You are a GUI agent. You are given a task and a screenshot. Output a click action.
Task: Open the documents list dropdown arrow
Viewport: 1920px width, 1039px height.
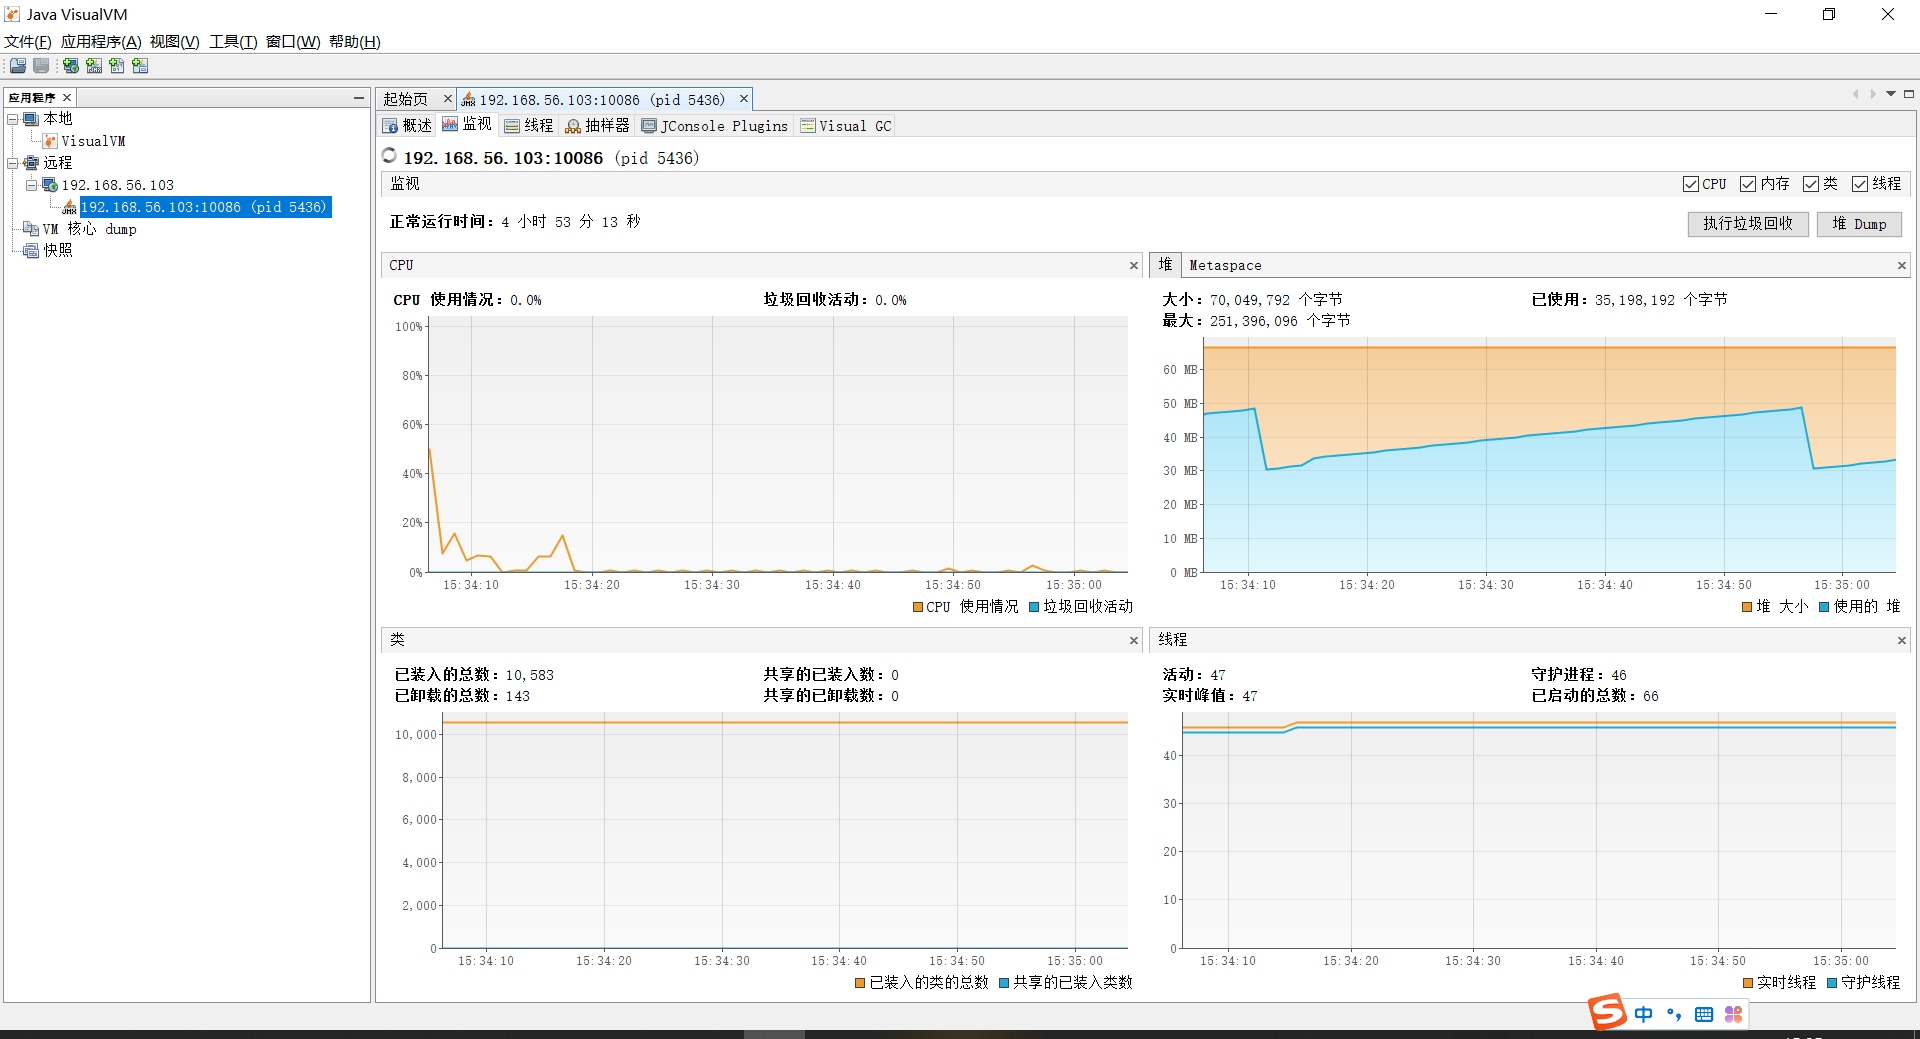[1891, 94]
